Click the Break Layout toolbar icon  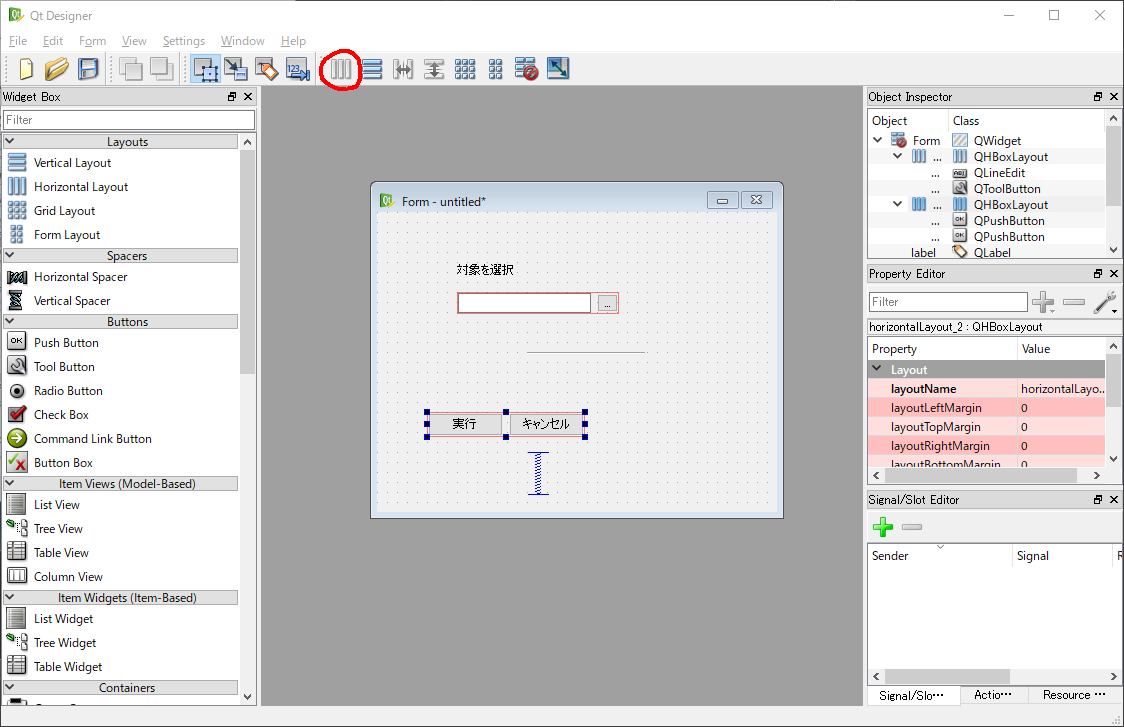(x=526, y=69)
